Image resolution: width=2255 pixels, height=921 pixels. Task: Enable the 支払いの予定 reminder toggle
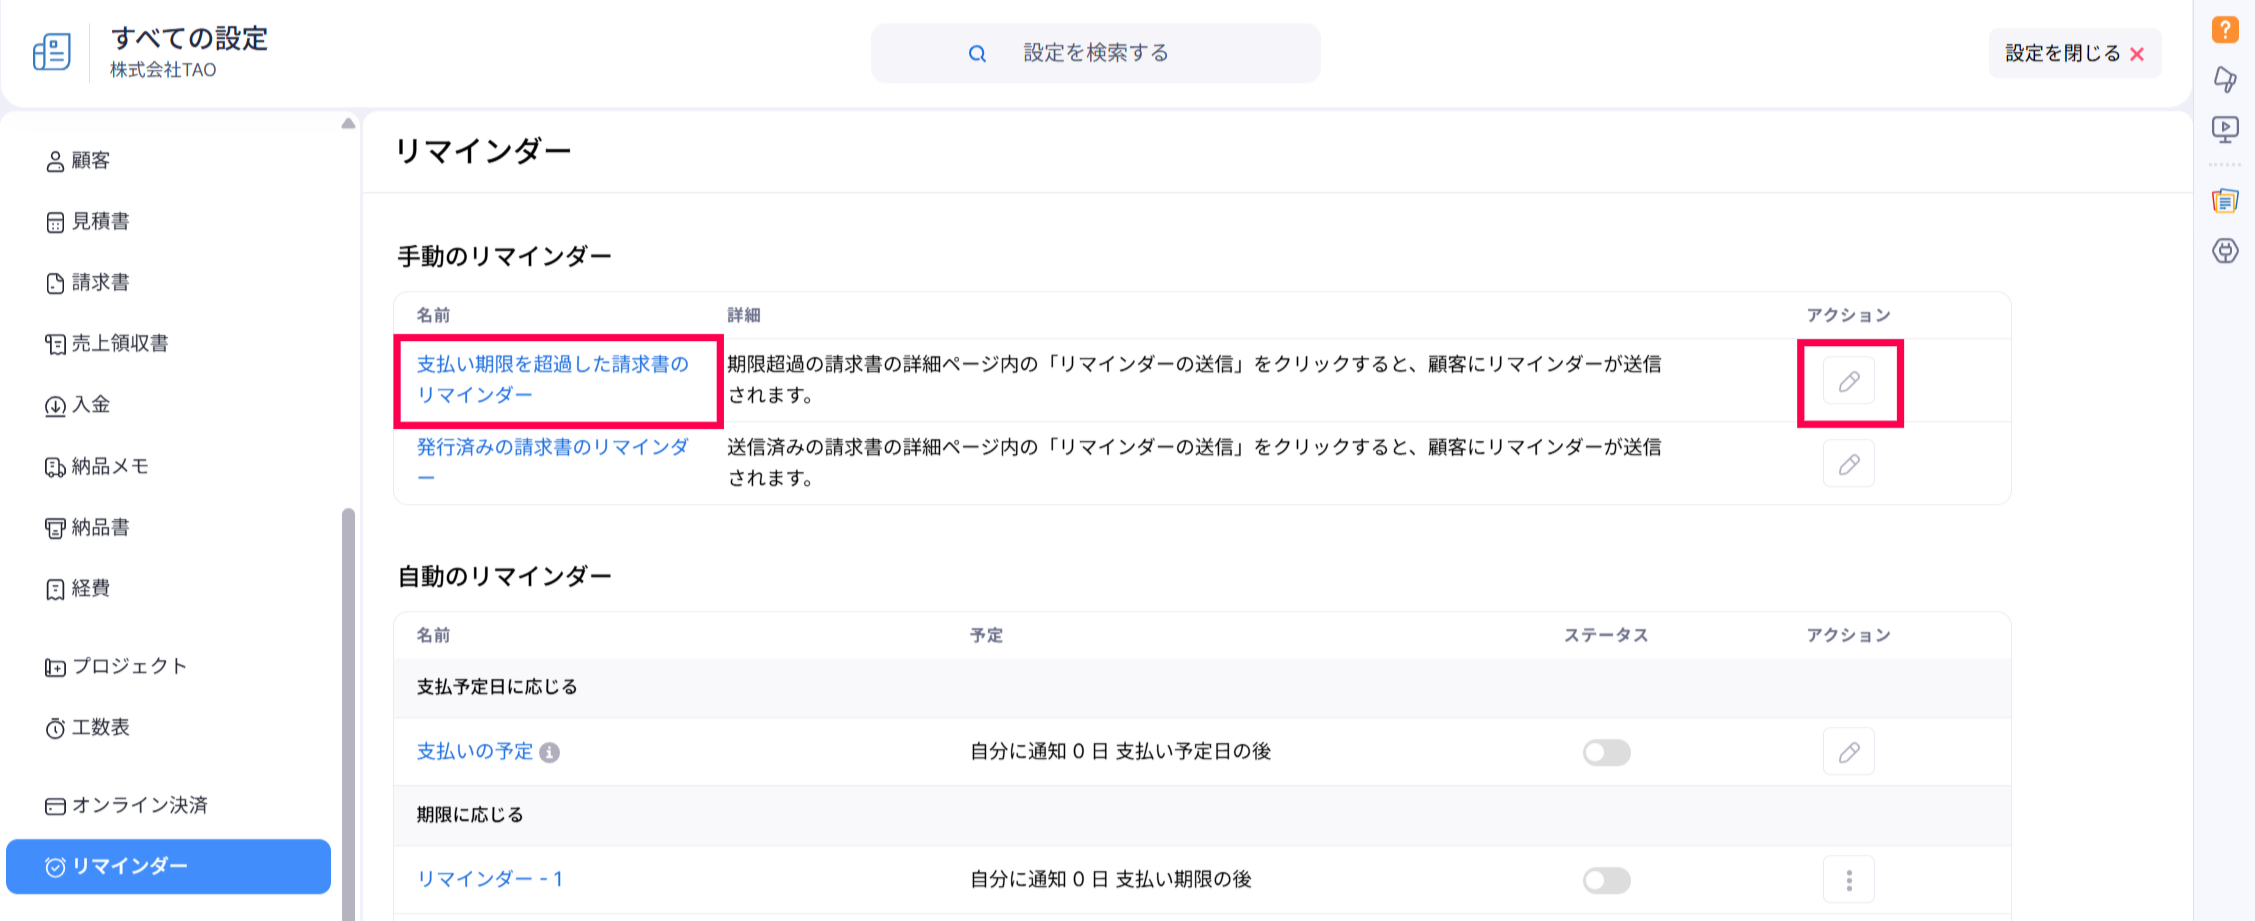[x=1606, y=752]
